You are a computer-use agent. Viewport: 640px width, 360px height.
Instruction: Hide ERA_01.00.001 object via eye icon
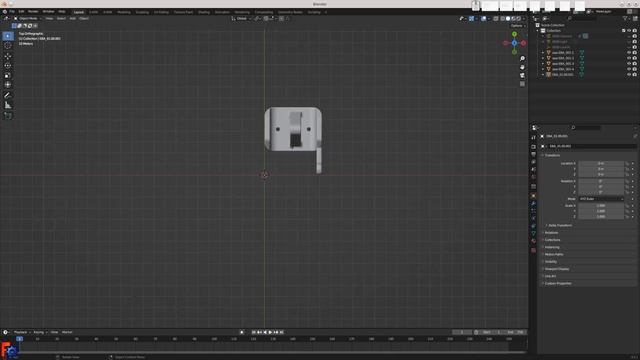[x=629, y=75]
